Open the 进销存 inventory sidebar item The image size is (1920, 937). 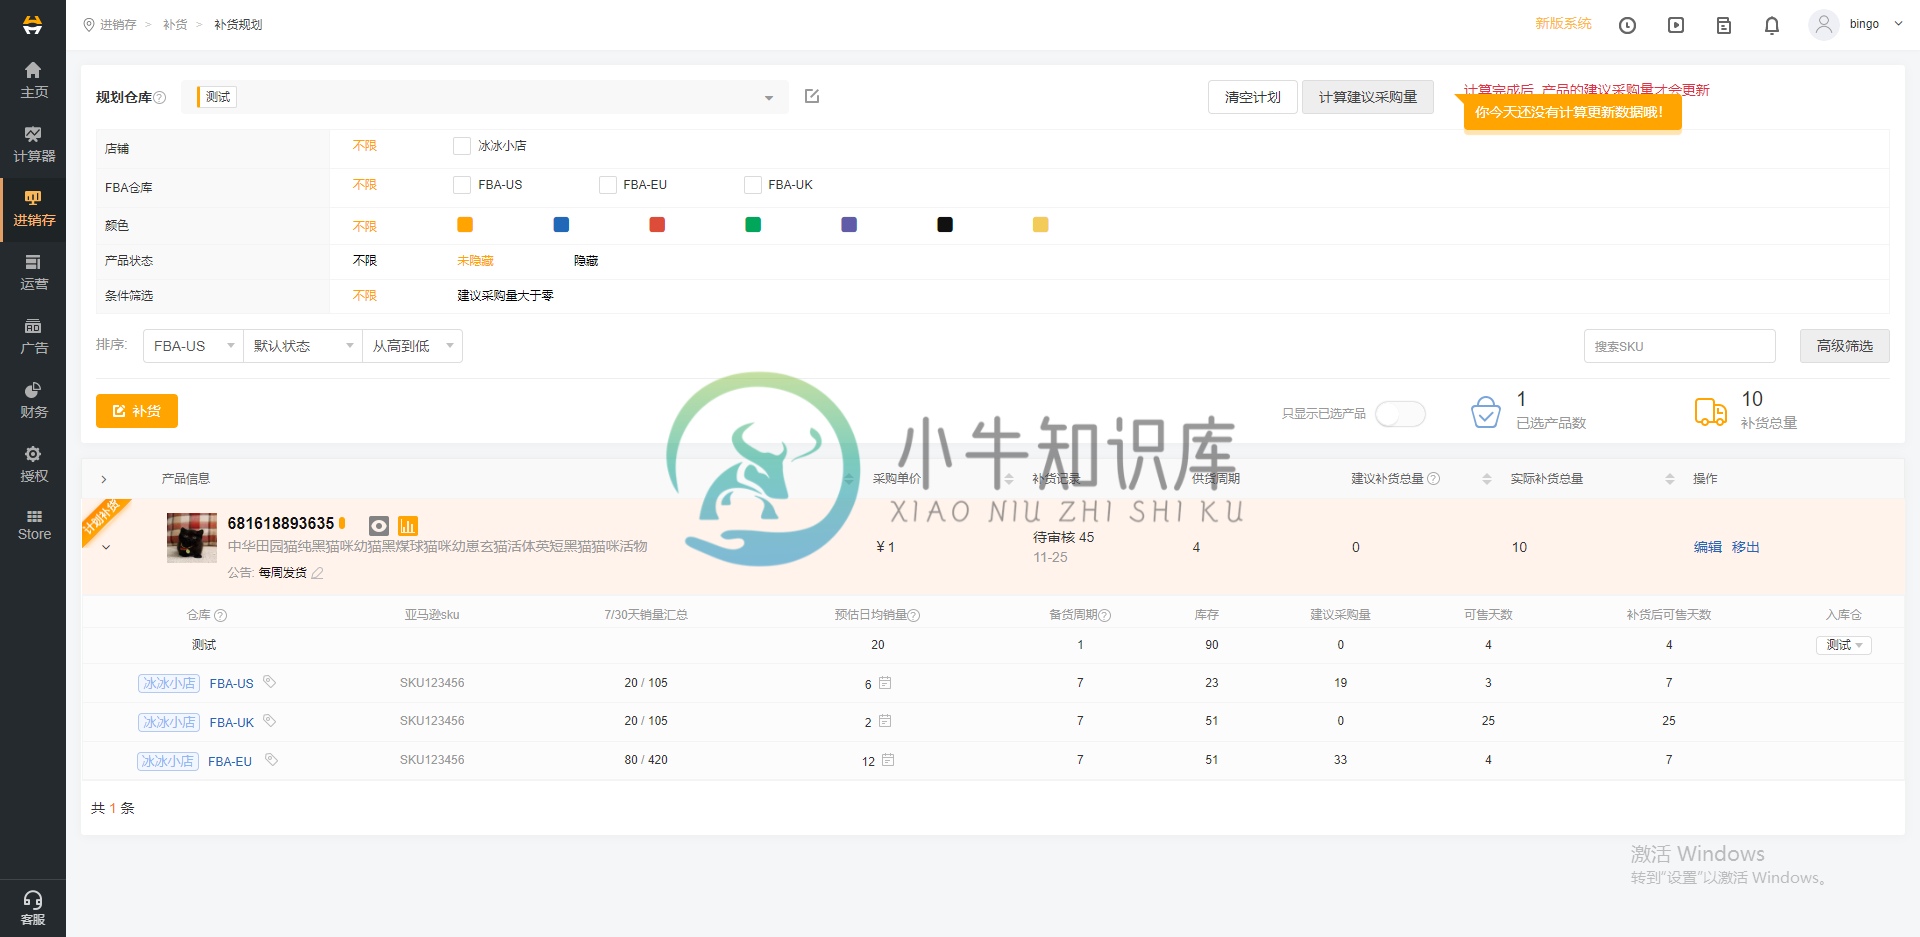coord(33,209)
